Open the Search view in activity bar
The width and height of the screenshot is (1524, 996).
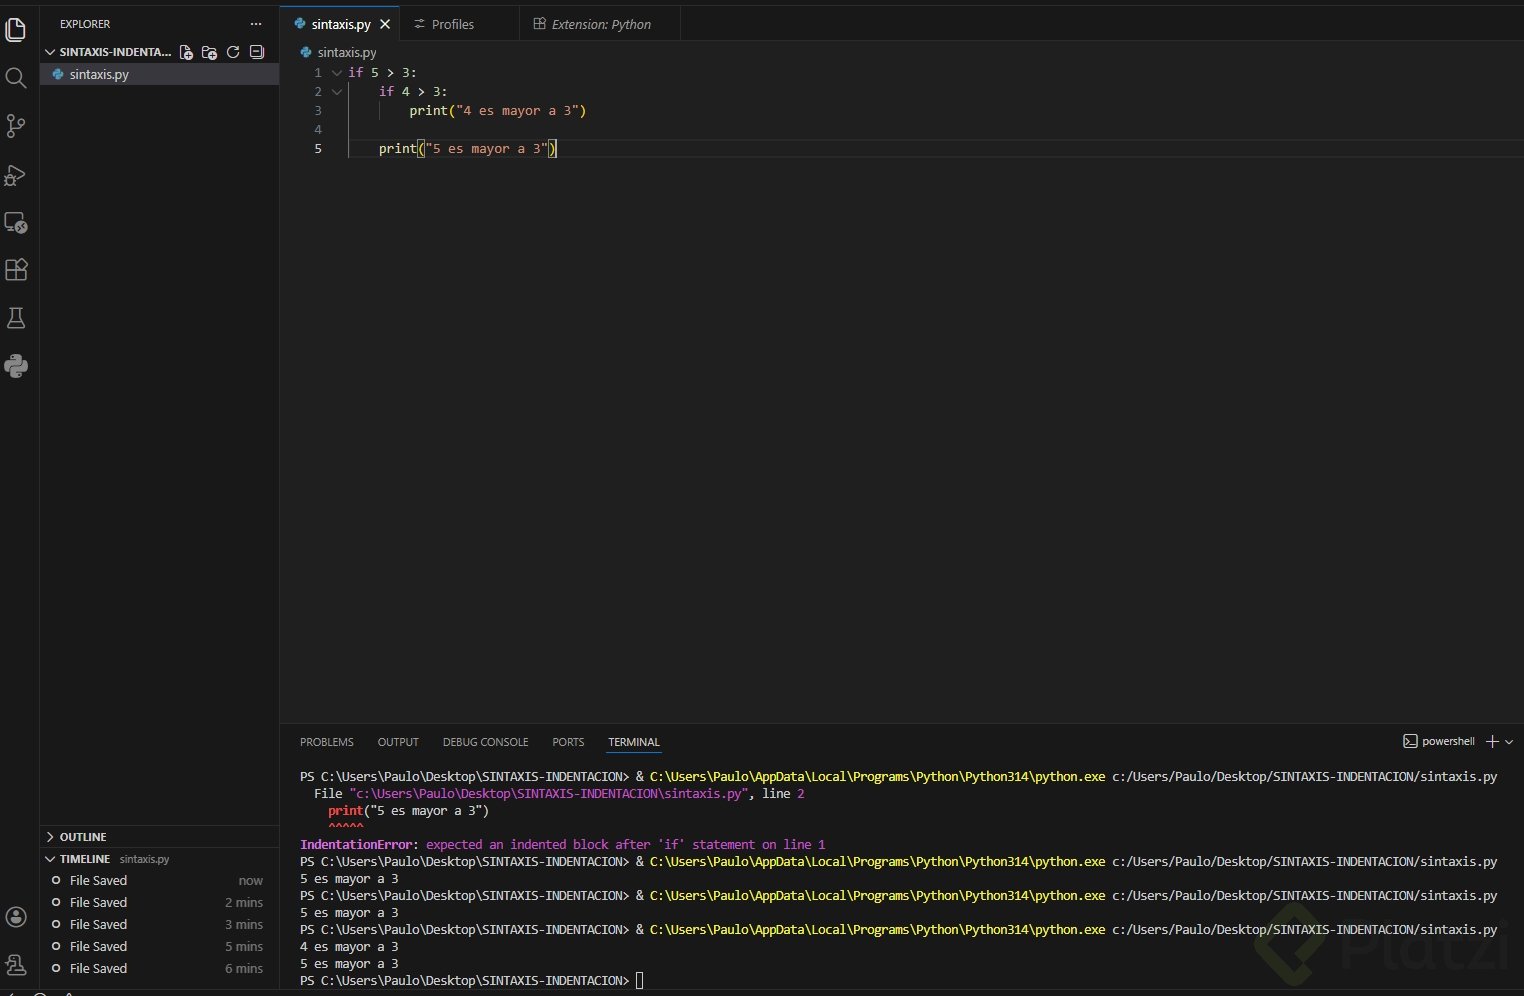[16, 78]
